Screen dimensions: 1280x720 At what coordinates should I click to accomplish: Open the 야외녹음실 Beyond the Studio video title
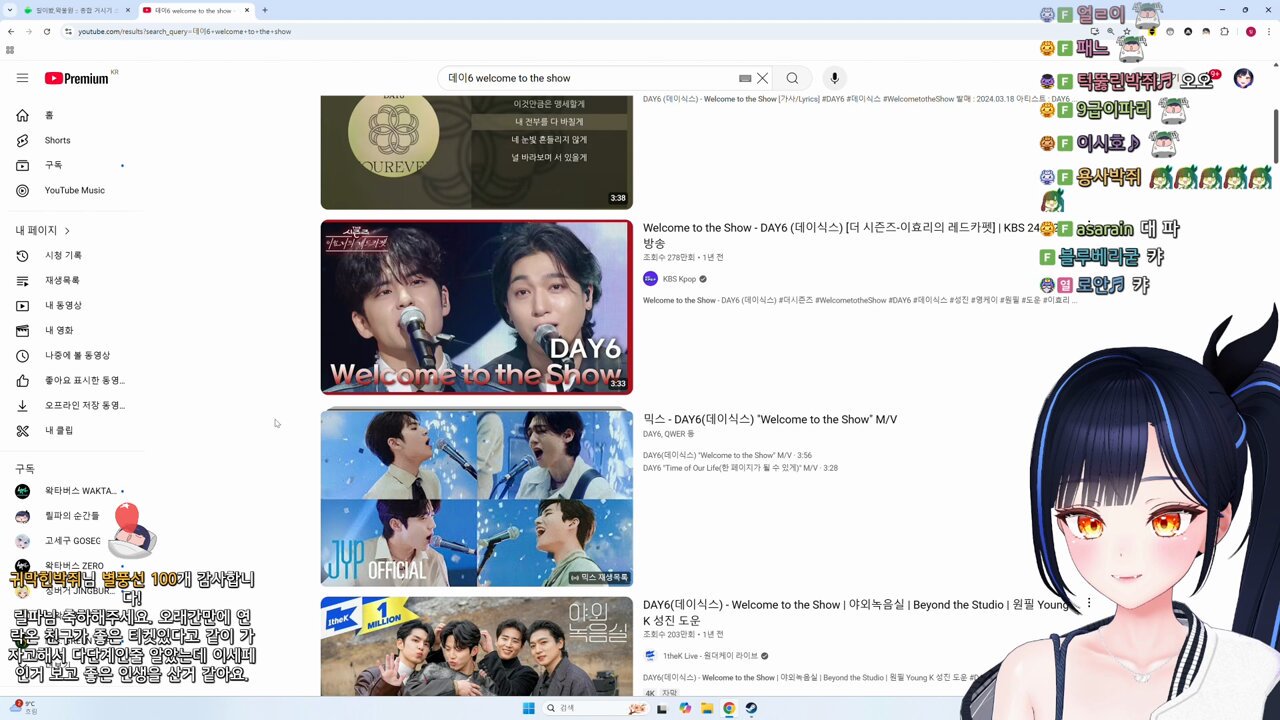coord(858,612)
